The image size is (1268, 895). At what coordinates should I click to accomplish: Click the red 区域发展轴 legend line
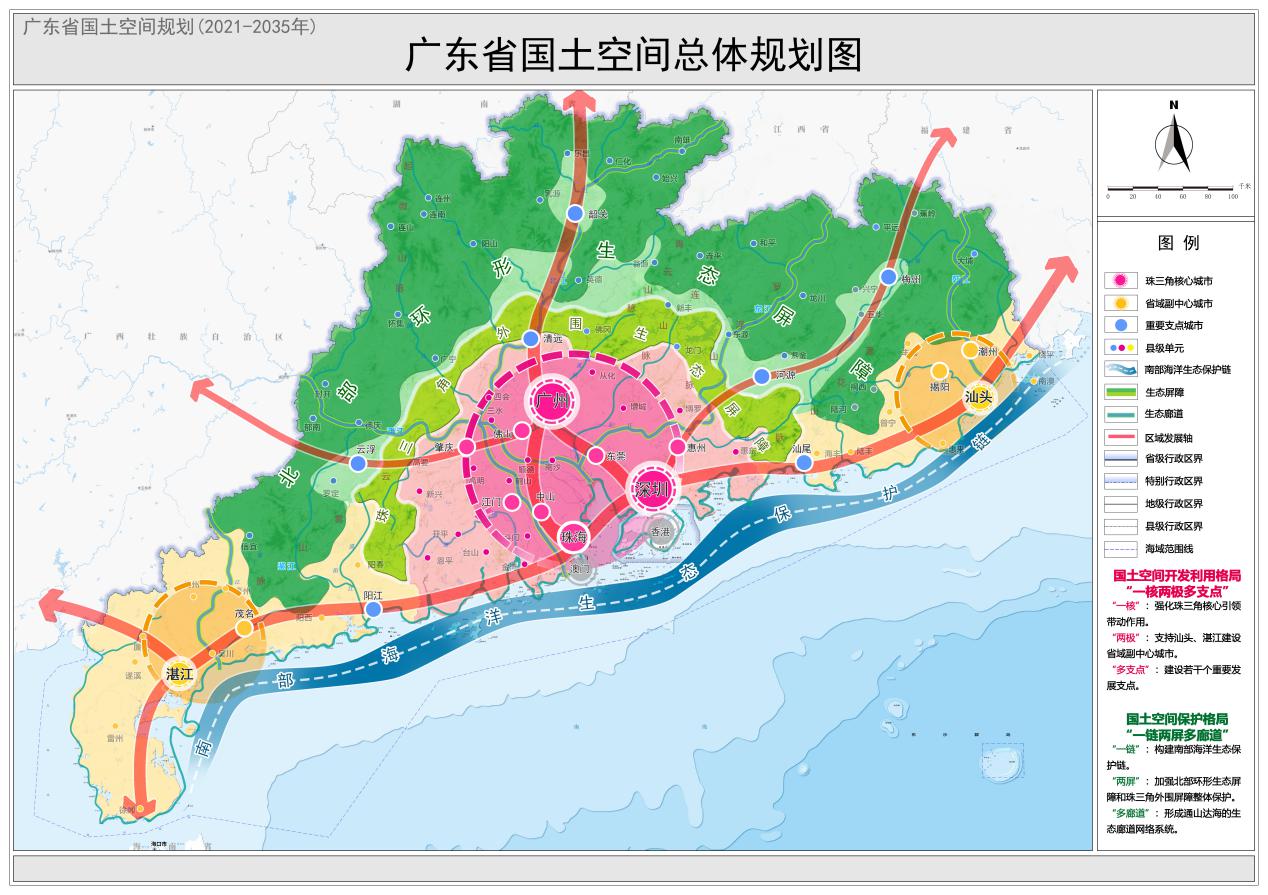[x=1121, y=437]
